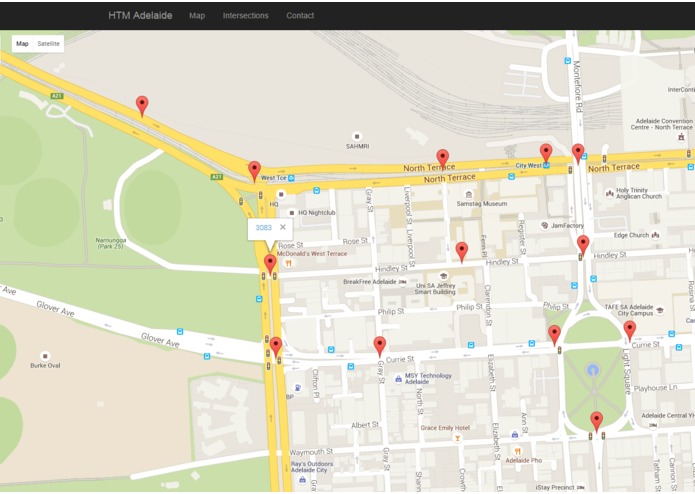Select the red marker at West Tce junction
The height and width of the screenshot is (494, 695).
254,171
